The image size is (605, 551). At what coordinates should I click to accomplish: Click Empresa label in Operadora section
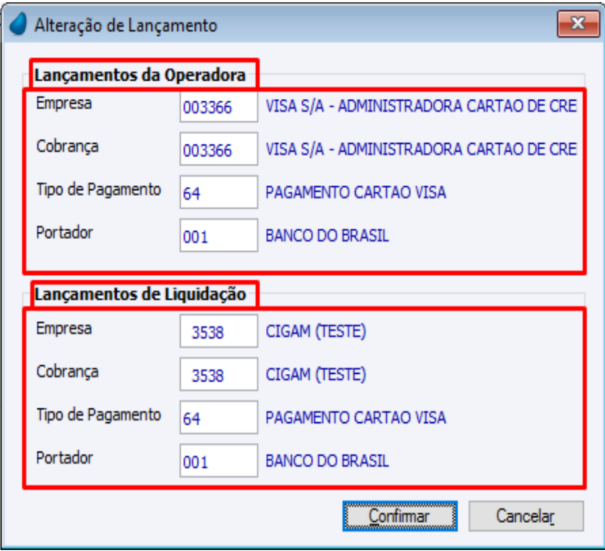point(64,103)
